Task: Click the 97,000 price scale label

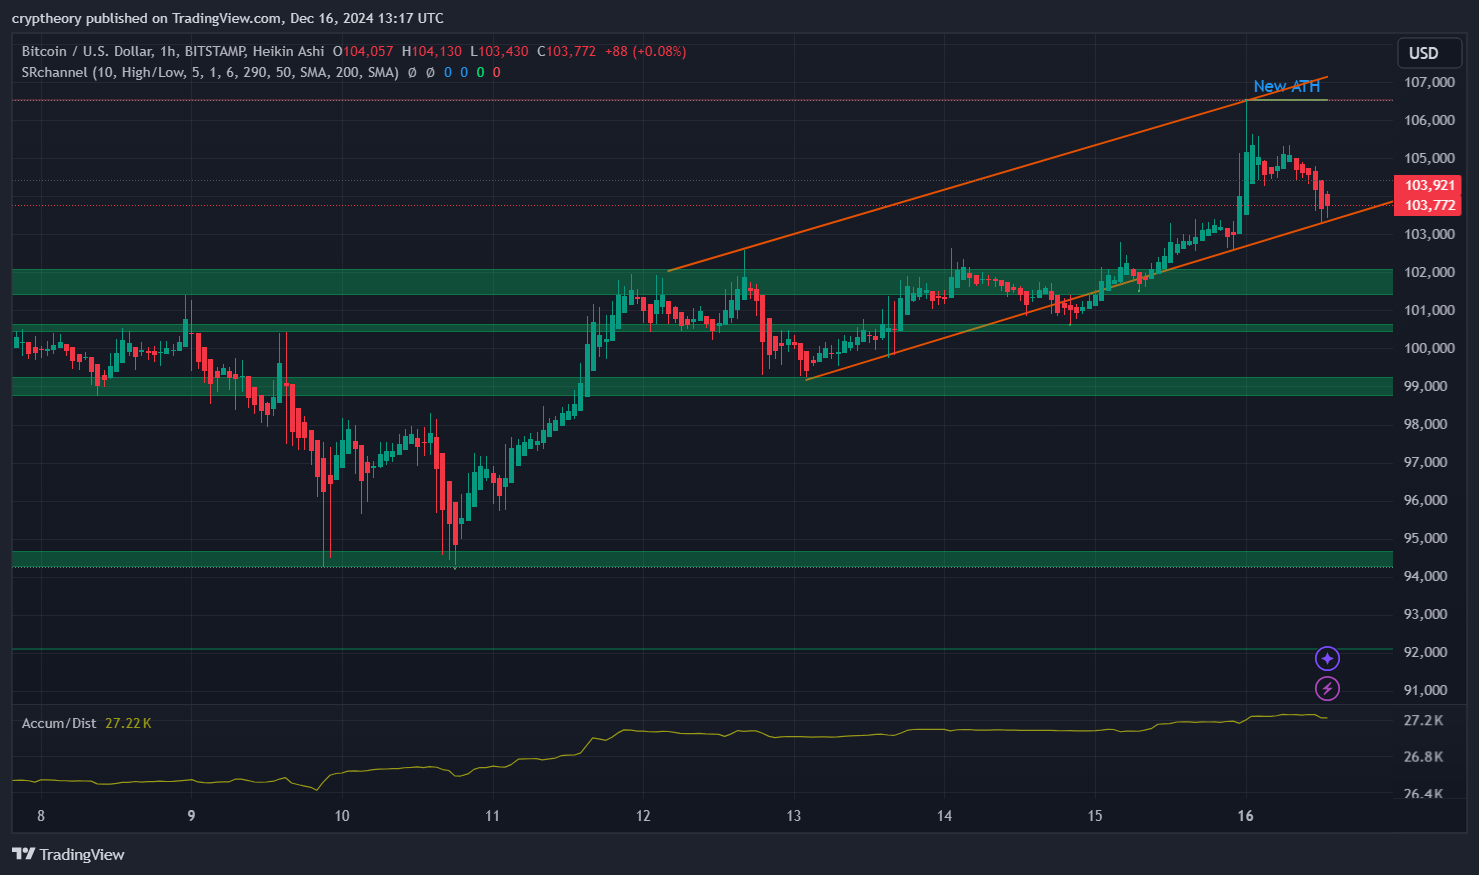Action: pos(1426,462)
